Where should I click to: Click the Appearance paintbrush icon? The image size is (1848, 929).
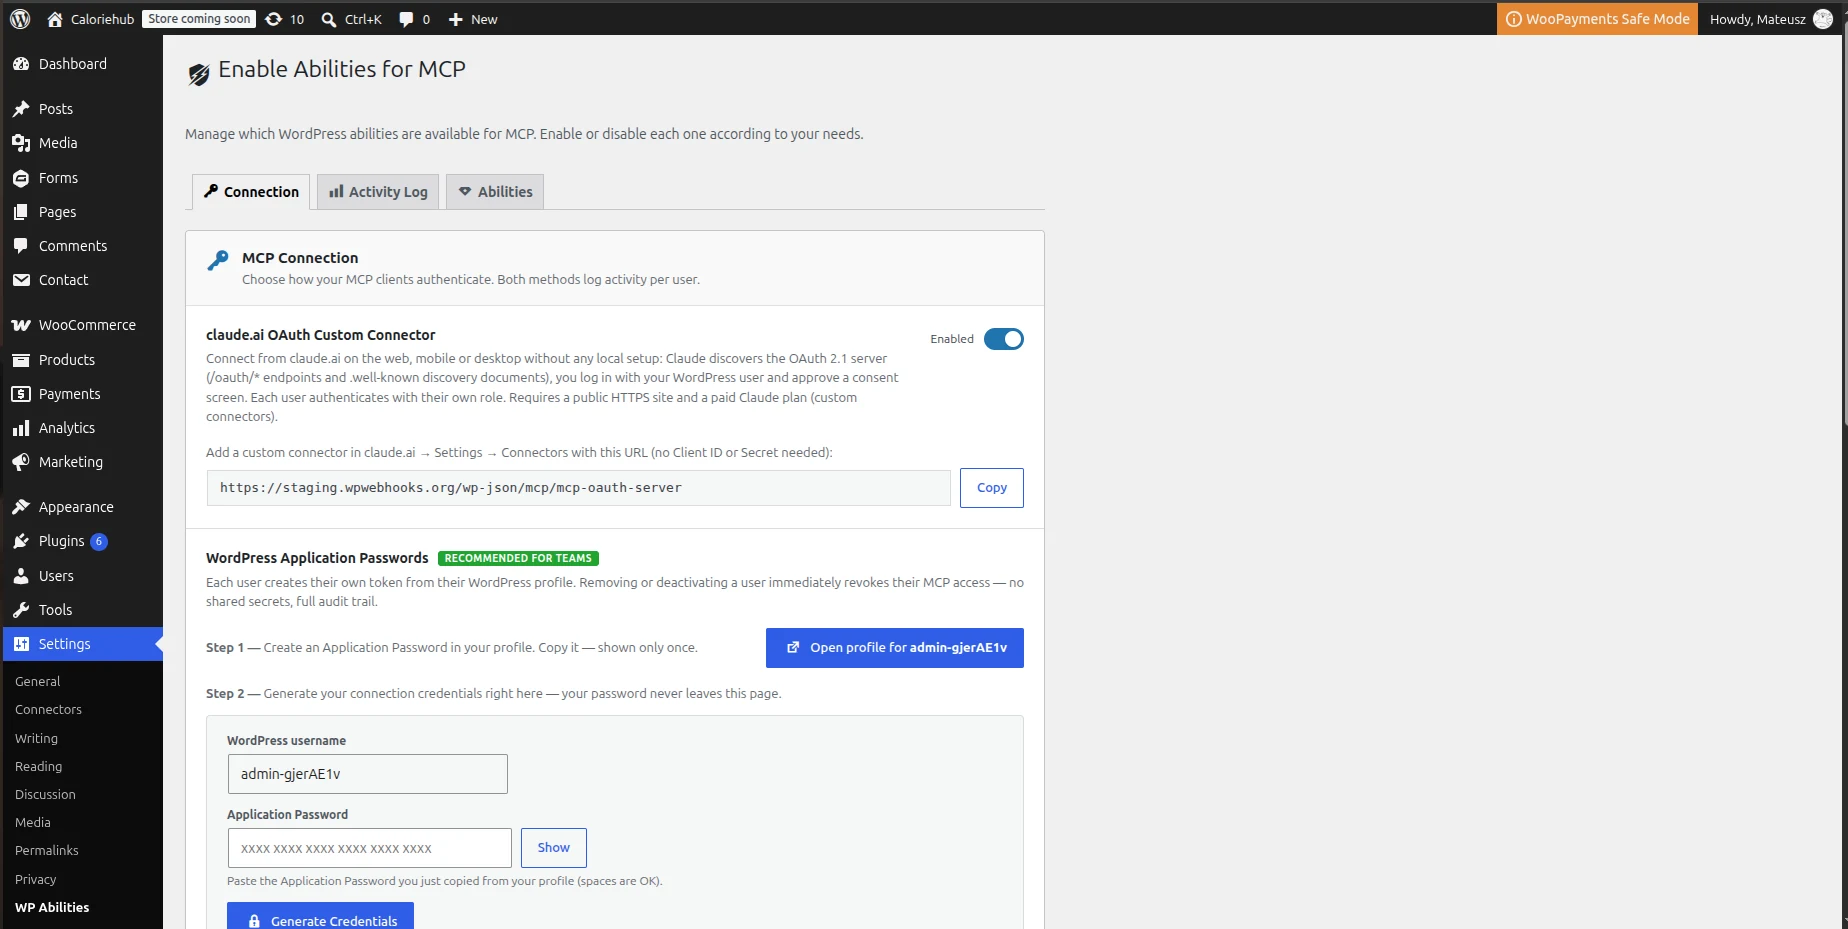coord(21,507)
